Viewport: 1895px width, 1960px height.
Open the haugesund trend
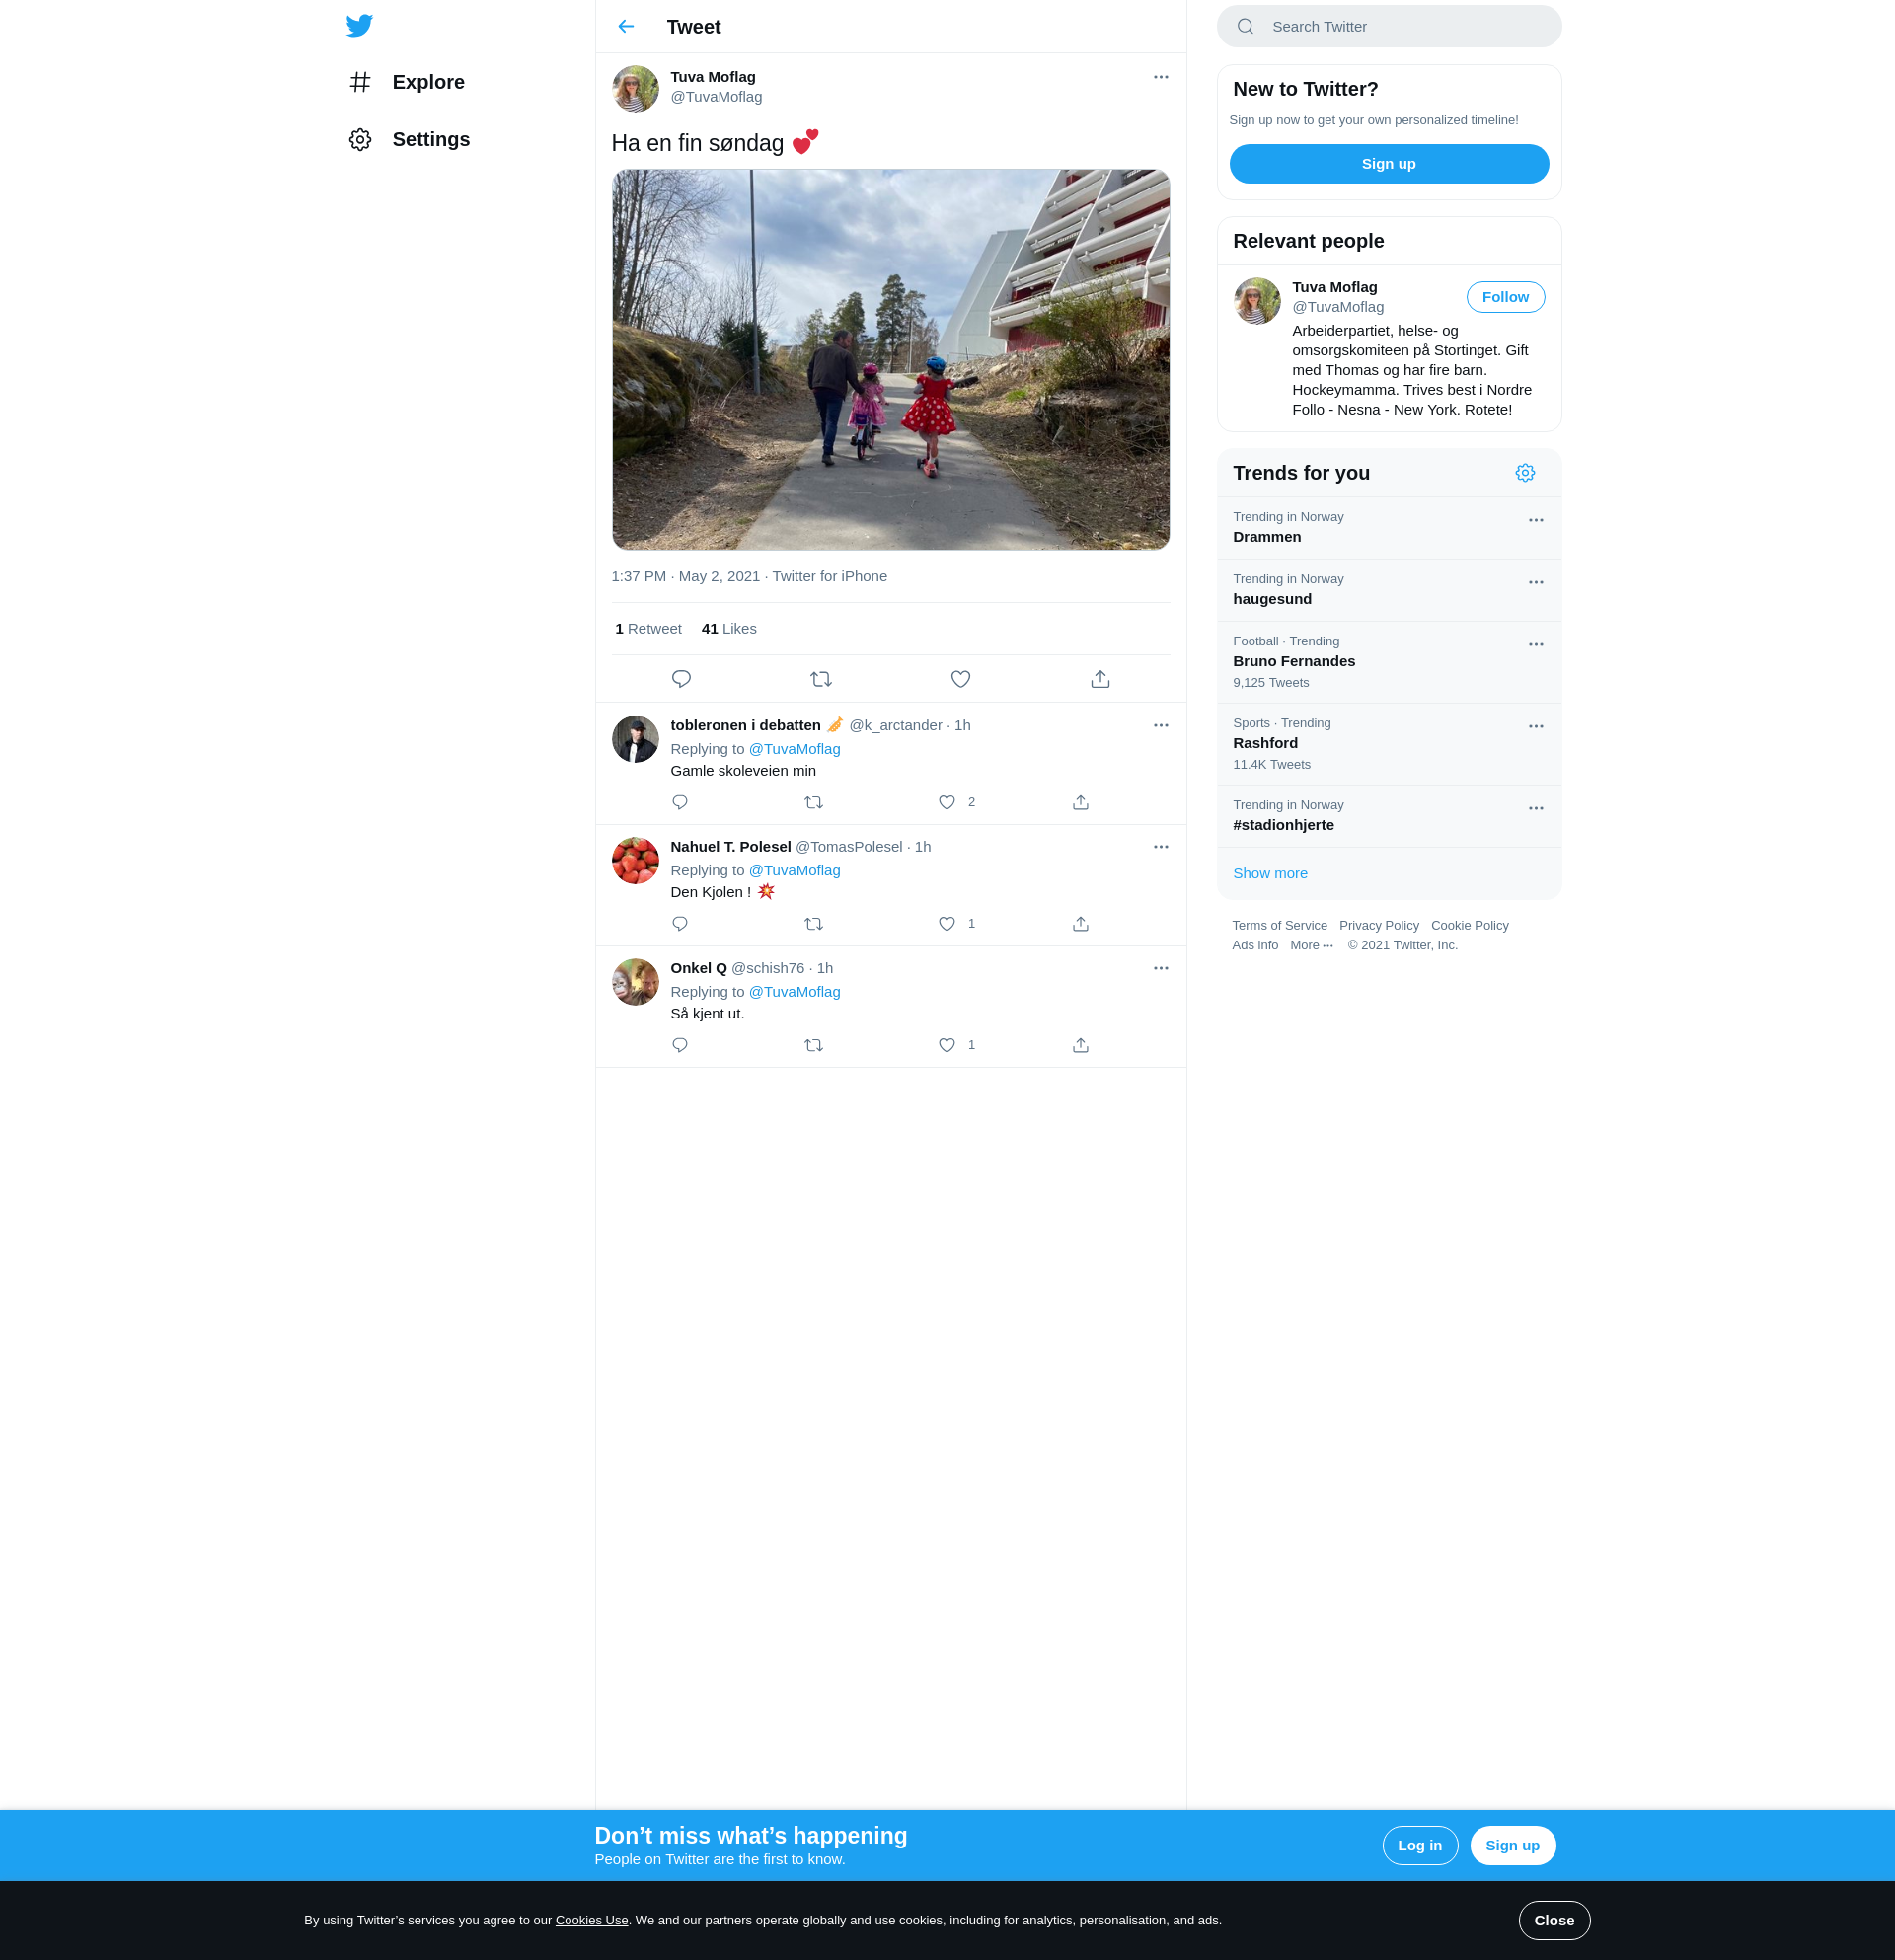click(x=1388, y=590)
